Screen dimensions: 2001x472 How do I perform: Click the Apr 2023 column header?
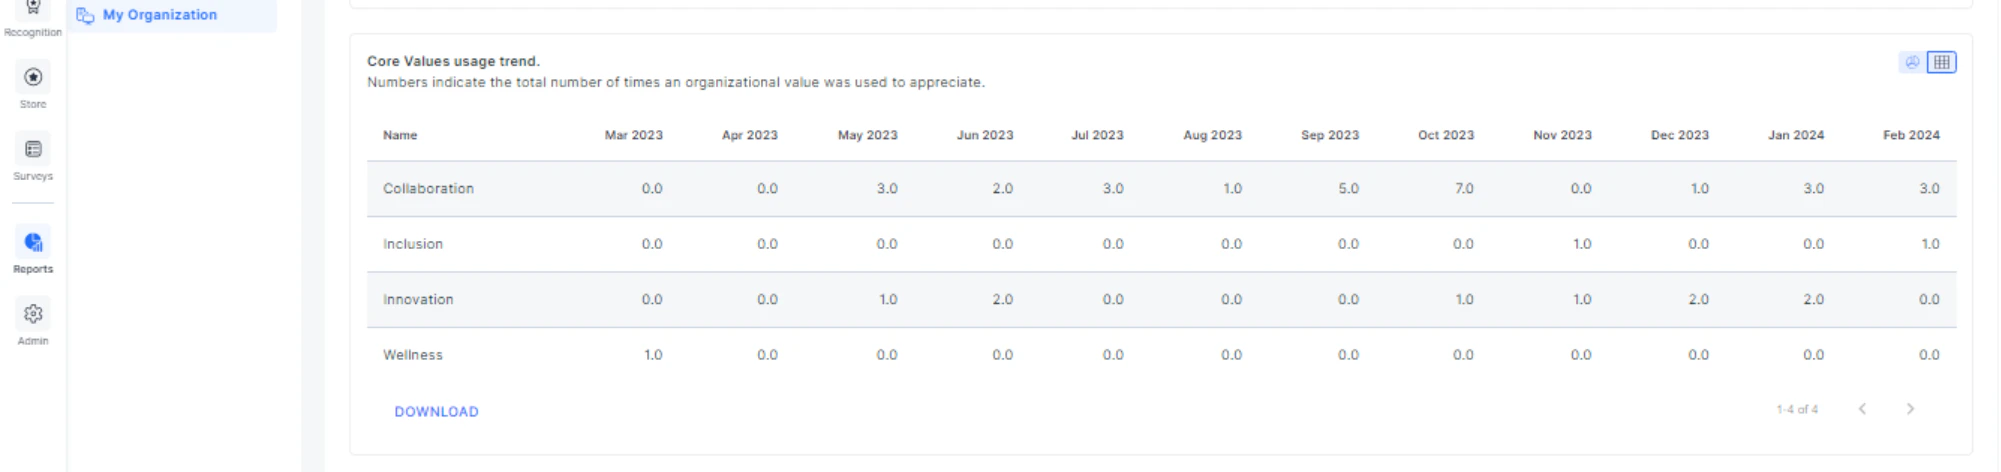(749, 135)
